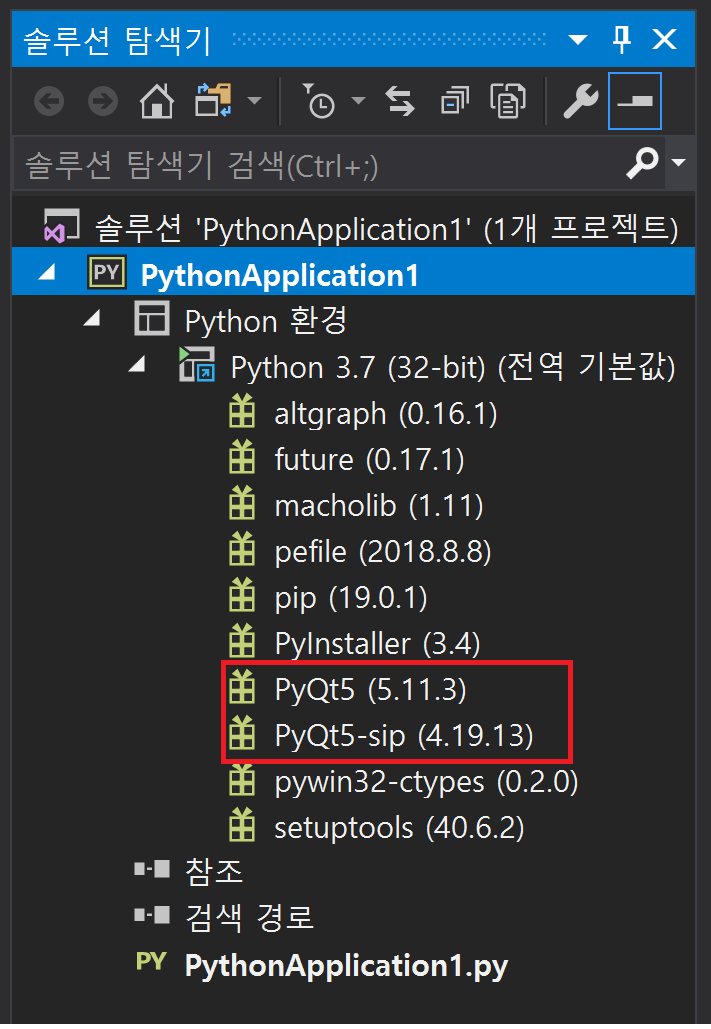Image resolution: width=711 pixels, height=1029 pixels.
Task: Select PyQt5-sip (4.19.13) package
Action: (x=404, y=736)
